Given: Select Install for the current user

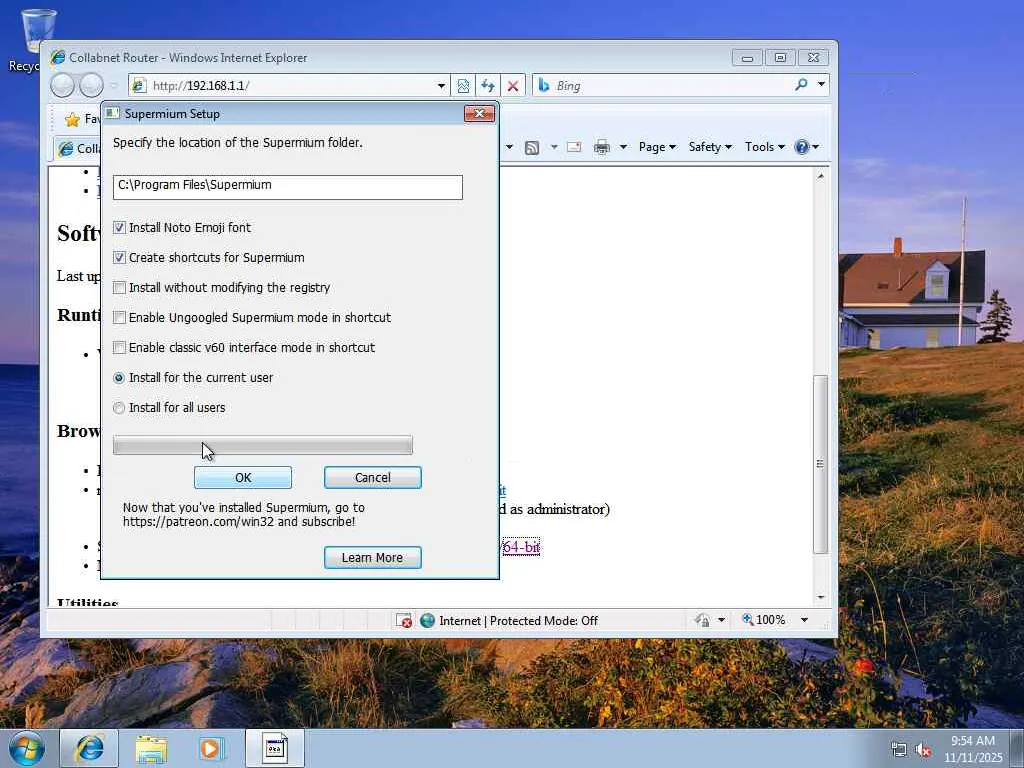Looking at the screenshot, I should [119, 377].
